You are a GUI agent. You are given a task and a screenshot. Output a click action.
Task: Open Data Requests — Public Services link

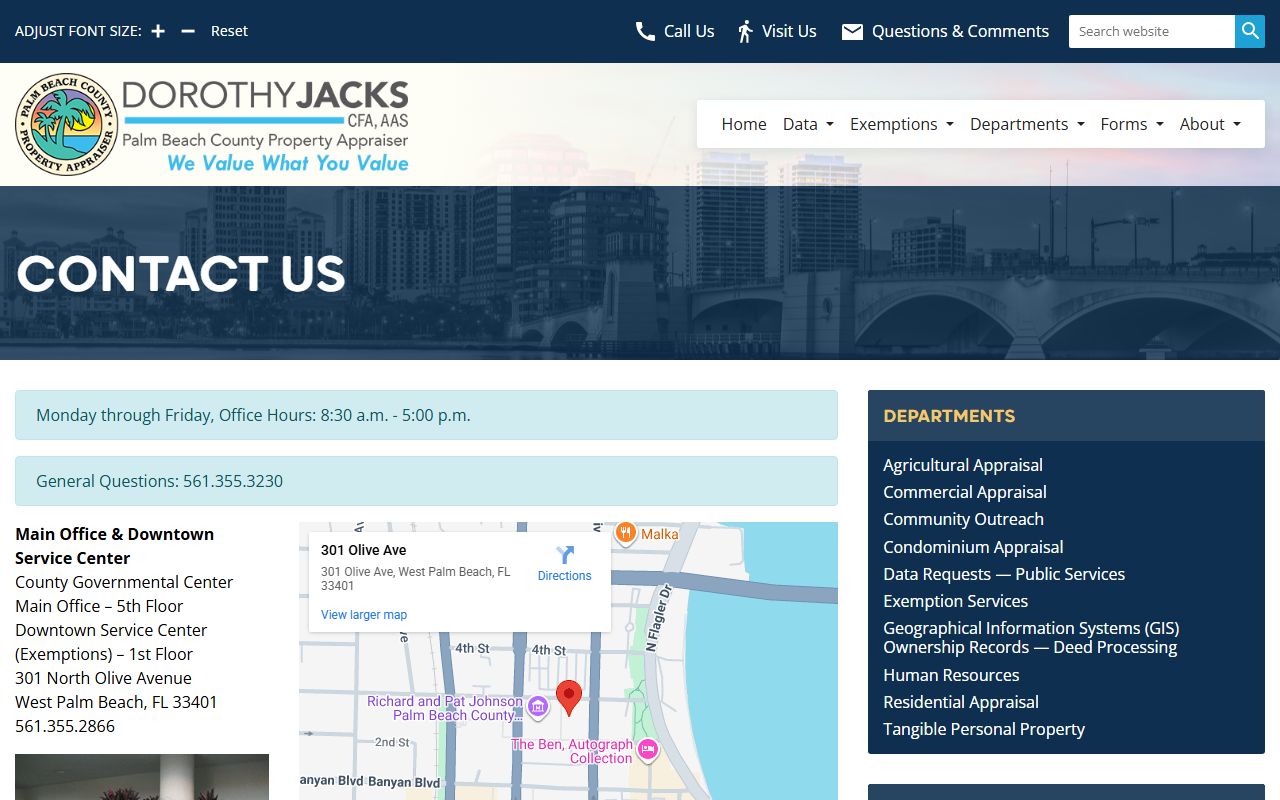(x=1004, y=574)
